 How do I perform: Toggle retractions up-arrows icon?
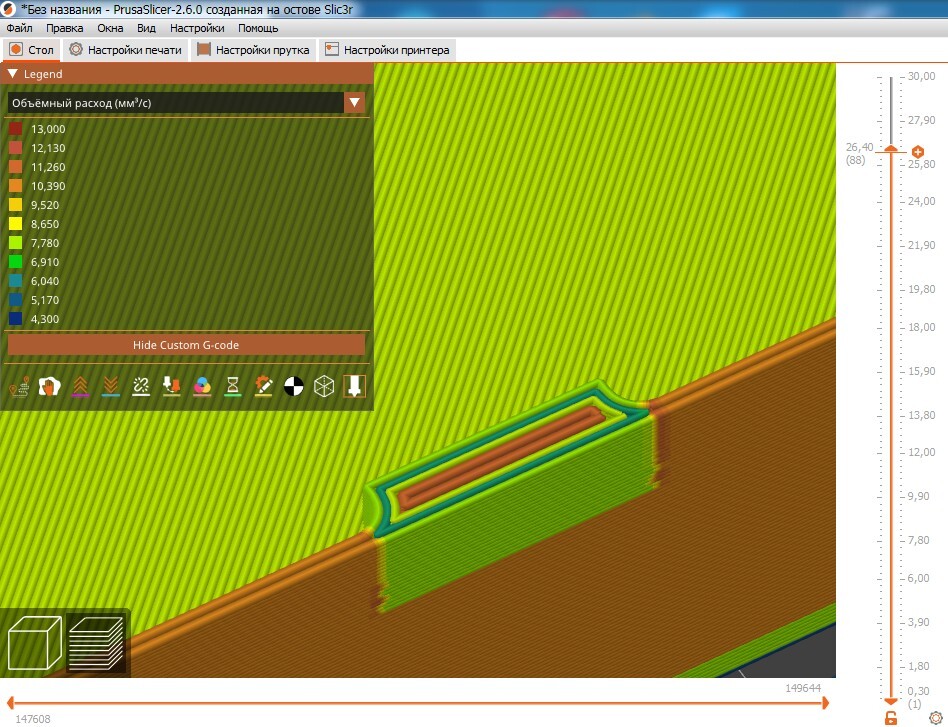point(80,386)
